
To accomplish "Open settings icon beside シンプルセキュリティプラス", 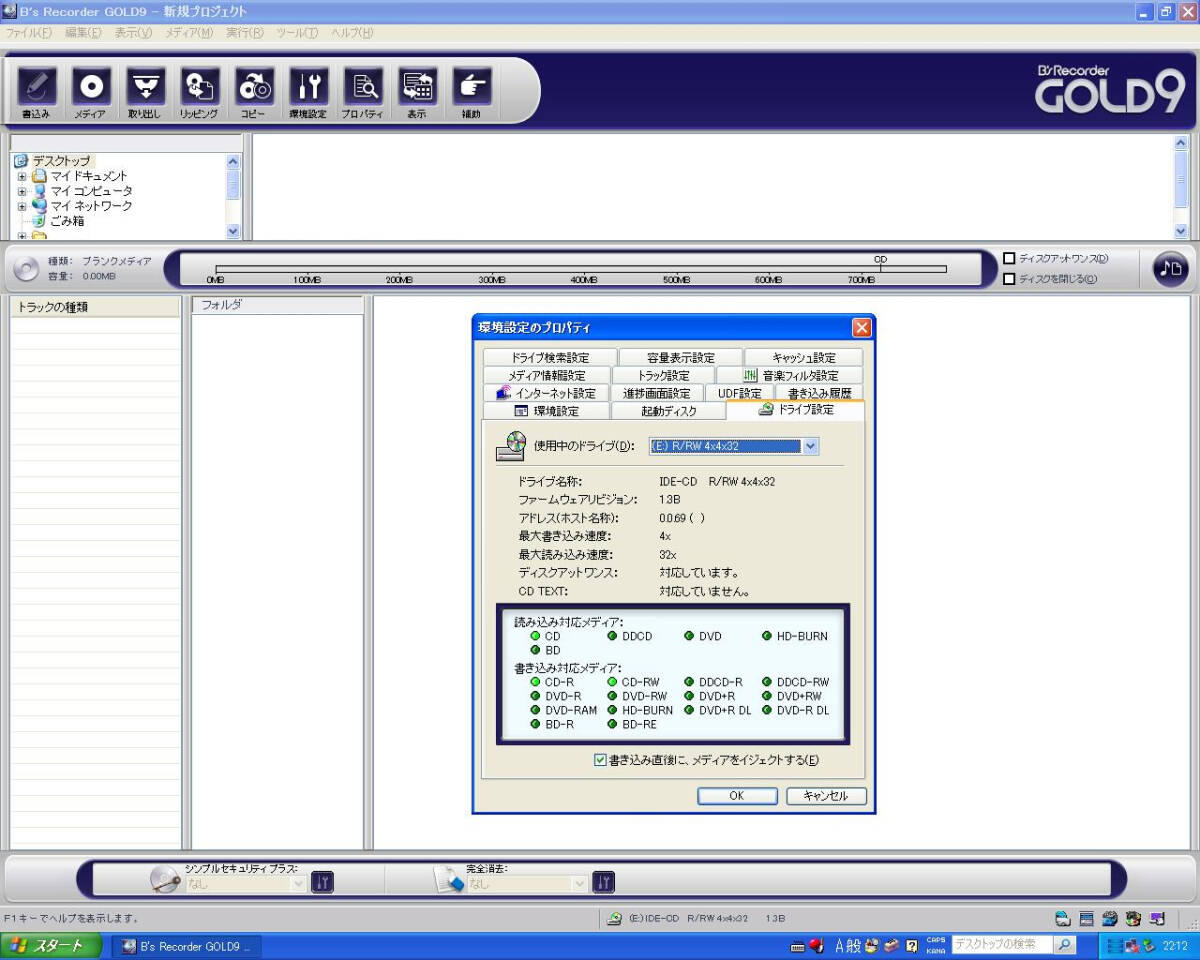I will [x=323, y=882].
